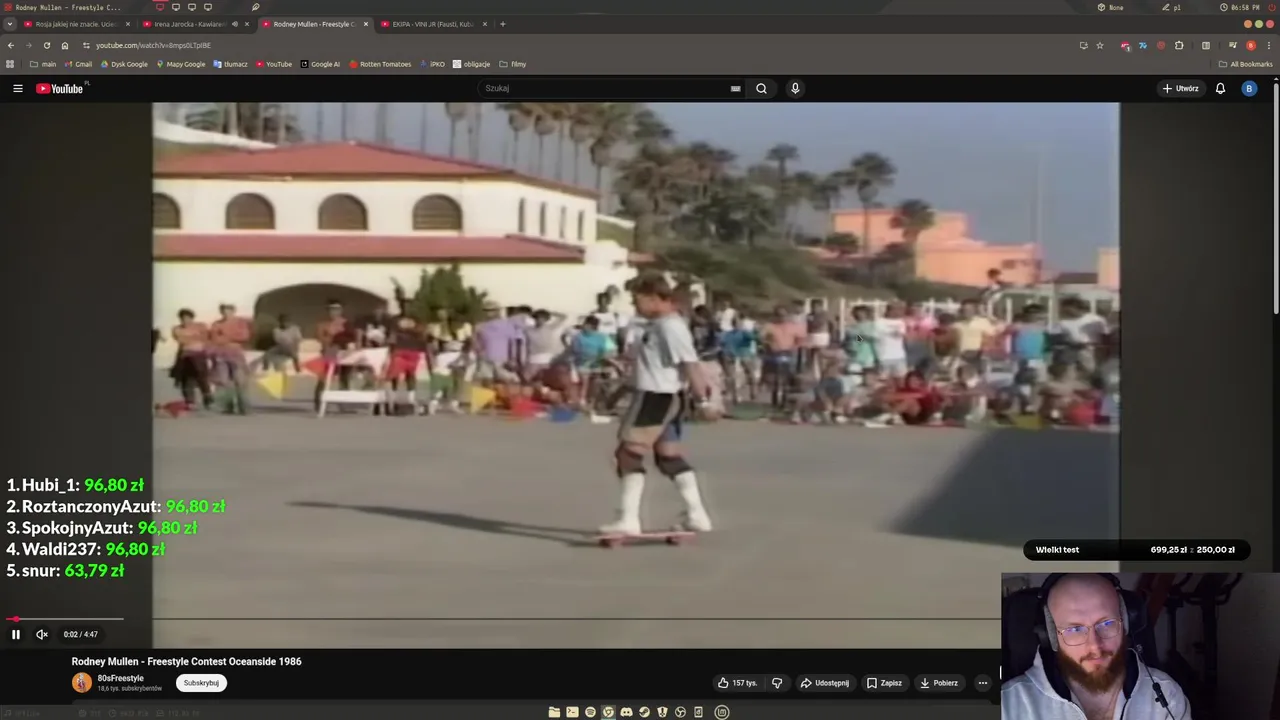Screen dimensions: 1280x720
Task: Open the Rotten Tomatoes bookmark
Action: [x=380, y=64]
